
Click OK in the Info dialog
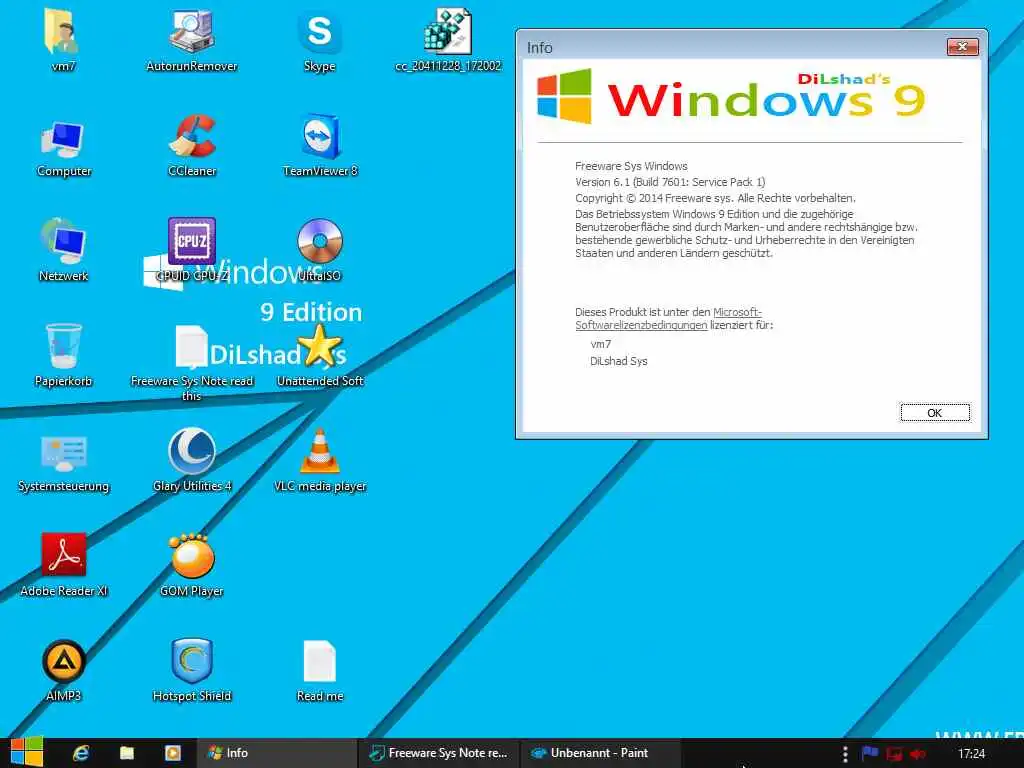click(935, 413)
